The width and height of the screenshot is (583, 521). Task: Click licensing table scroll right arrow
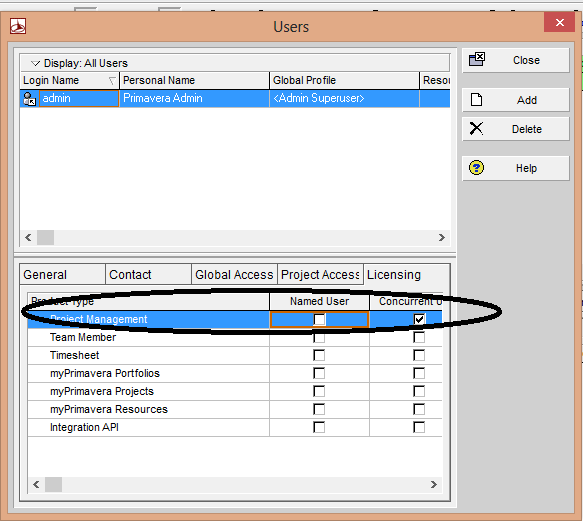click(x=434, y=485)
